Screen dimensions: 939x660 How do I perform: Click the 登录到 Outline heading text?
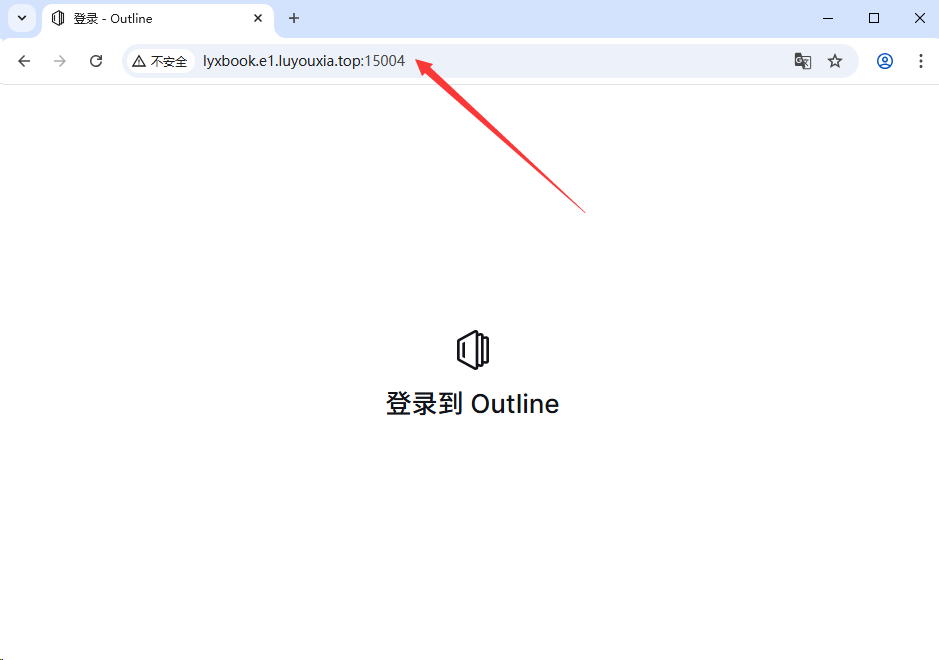472,404
